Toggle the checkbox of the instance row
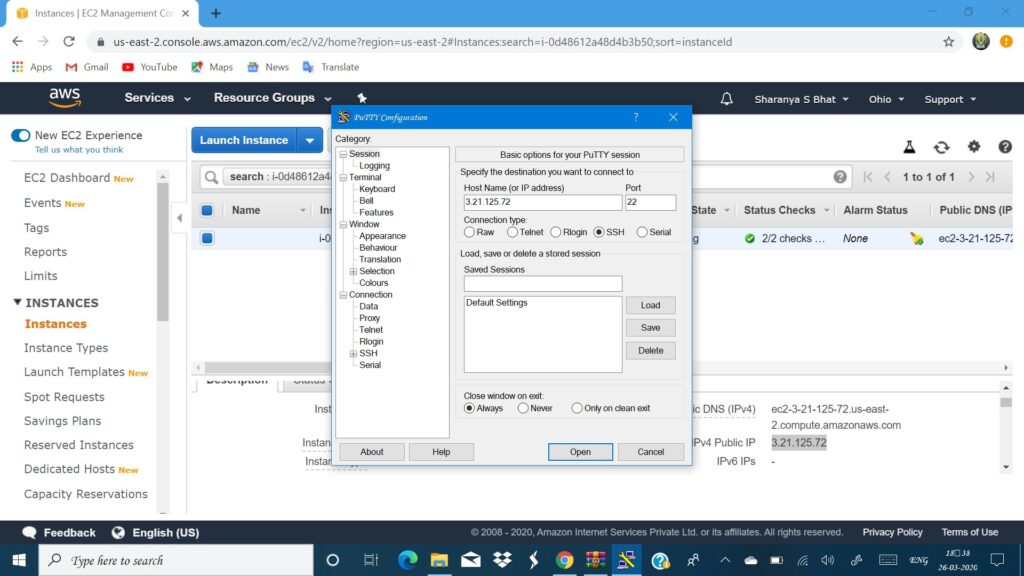1024x576 pixels. (207, 238)
